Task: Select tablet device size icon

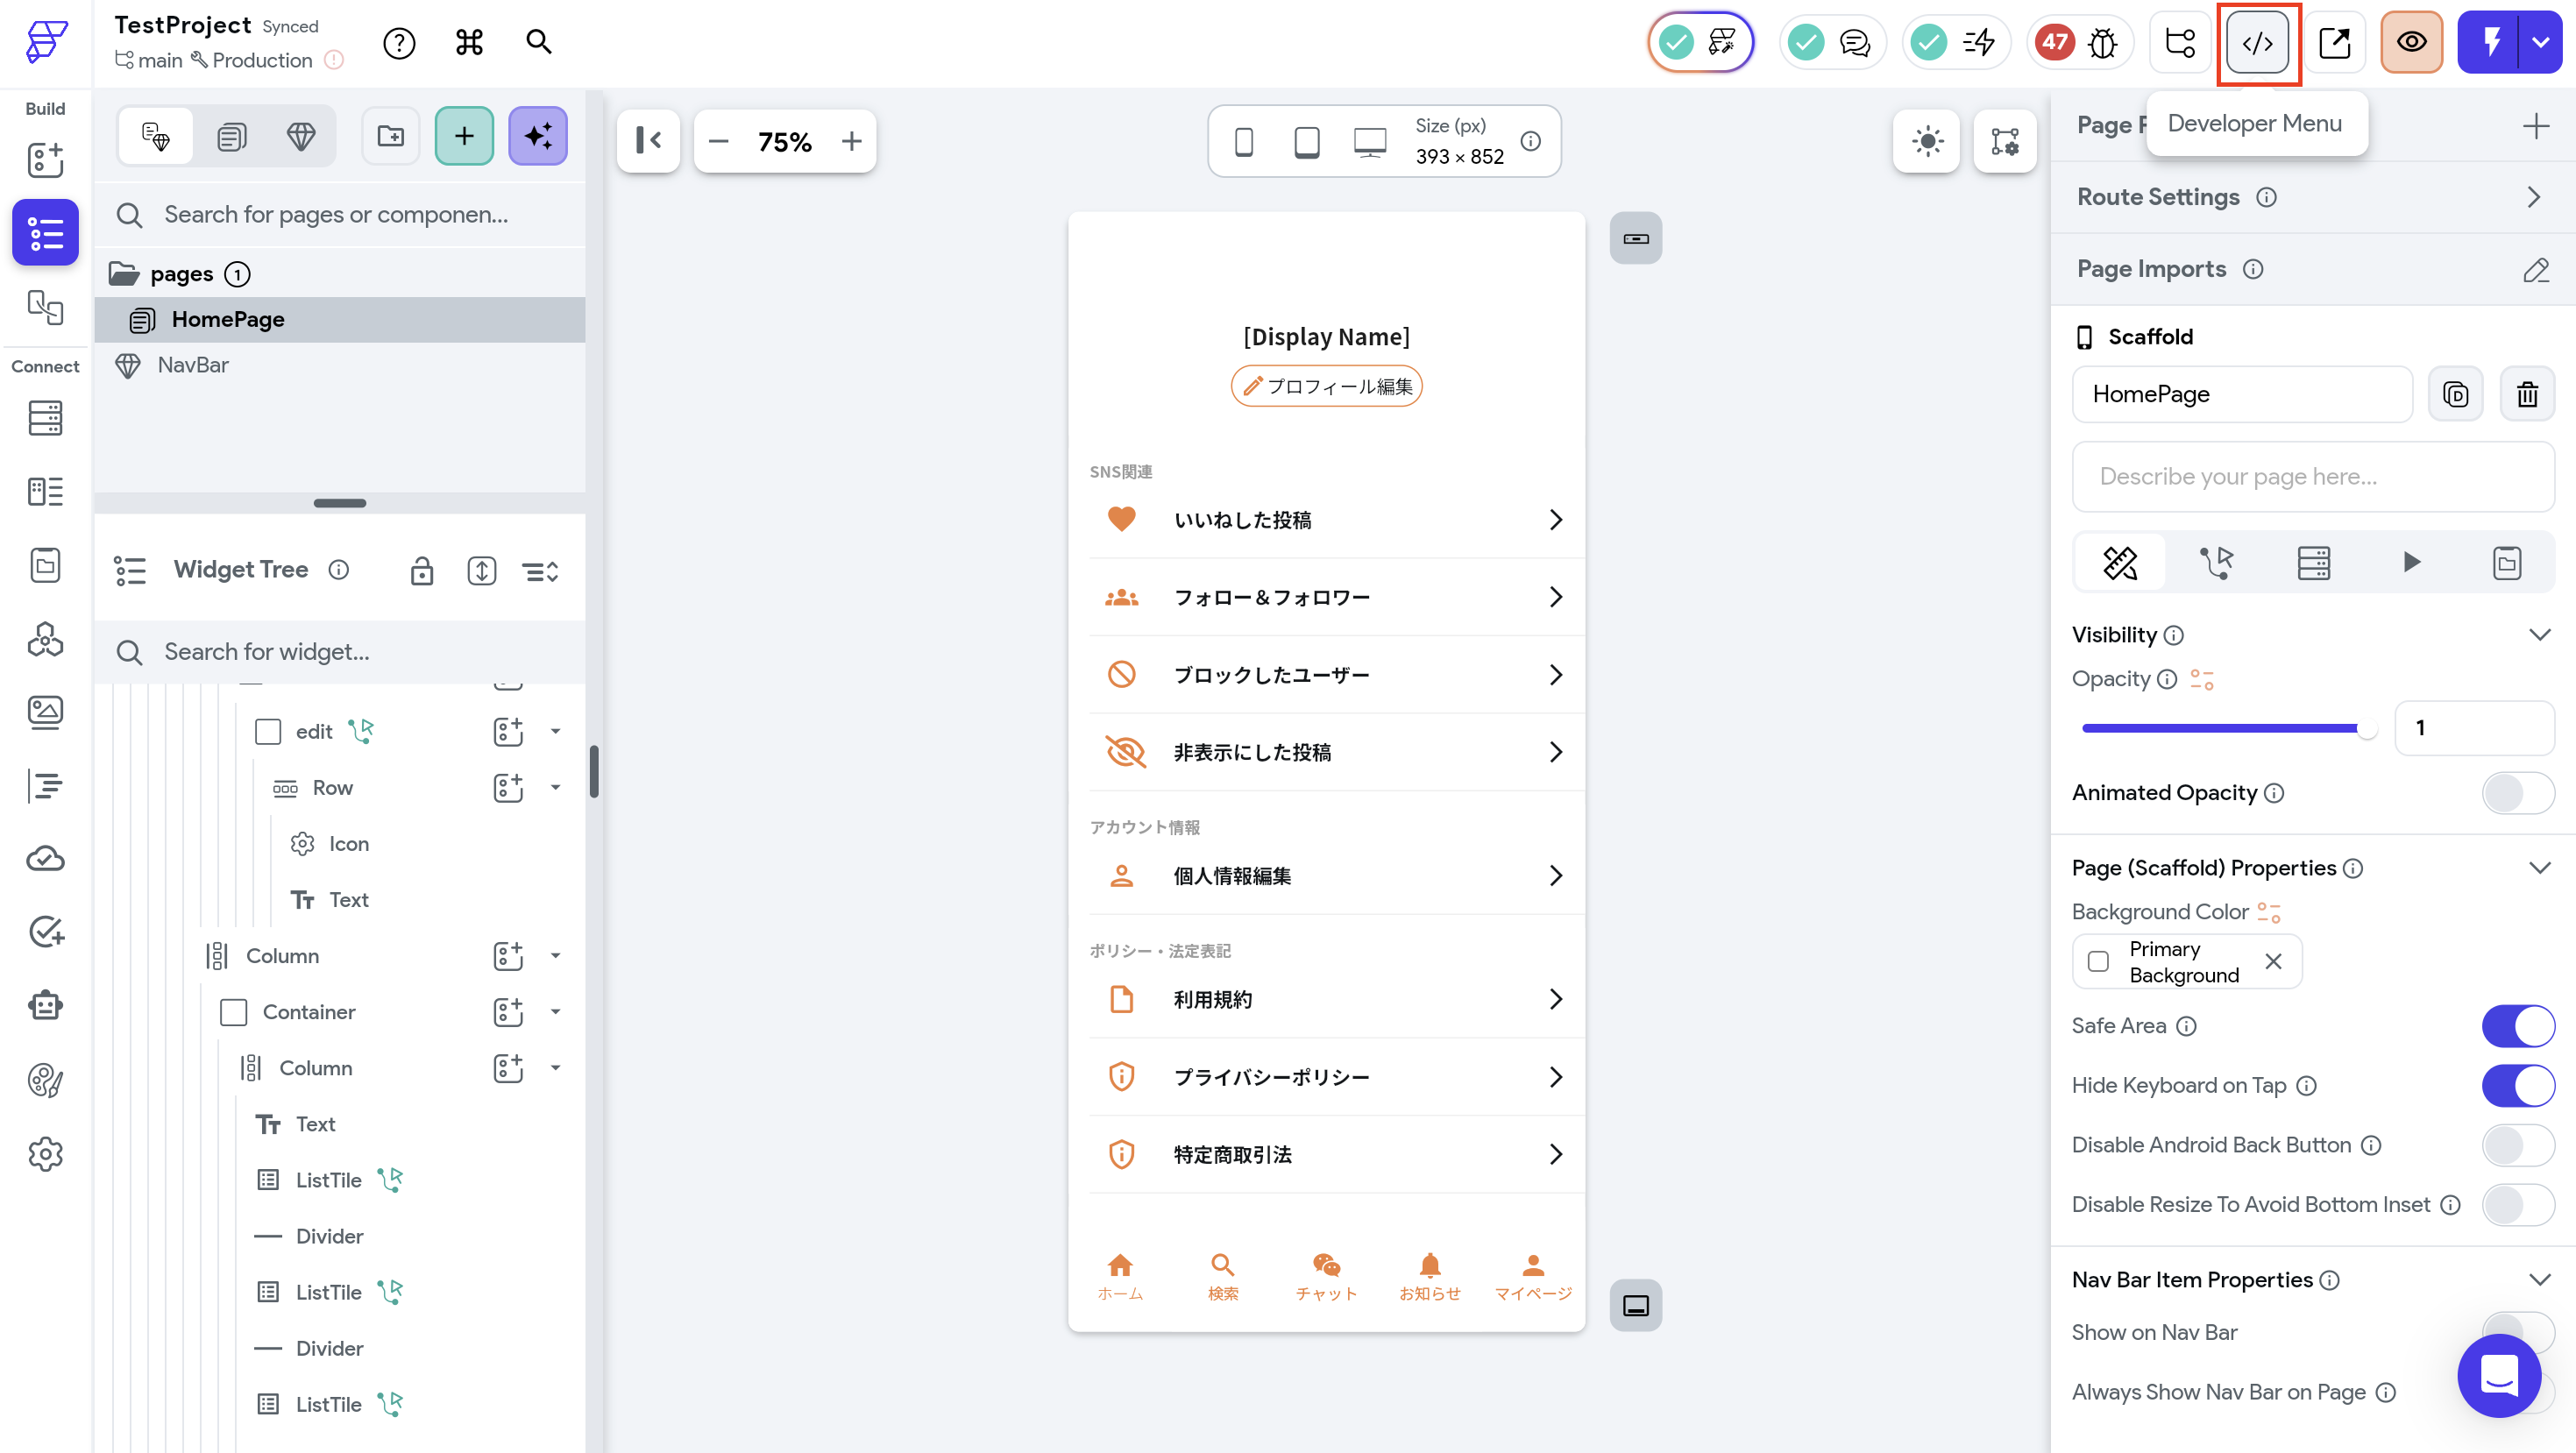Action: click(x=1306, y=142)
